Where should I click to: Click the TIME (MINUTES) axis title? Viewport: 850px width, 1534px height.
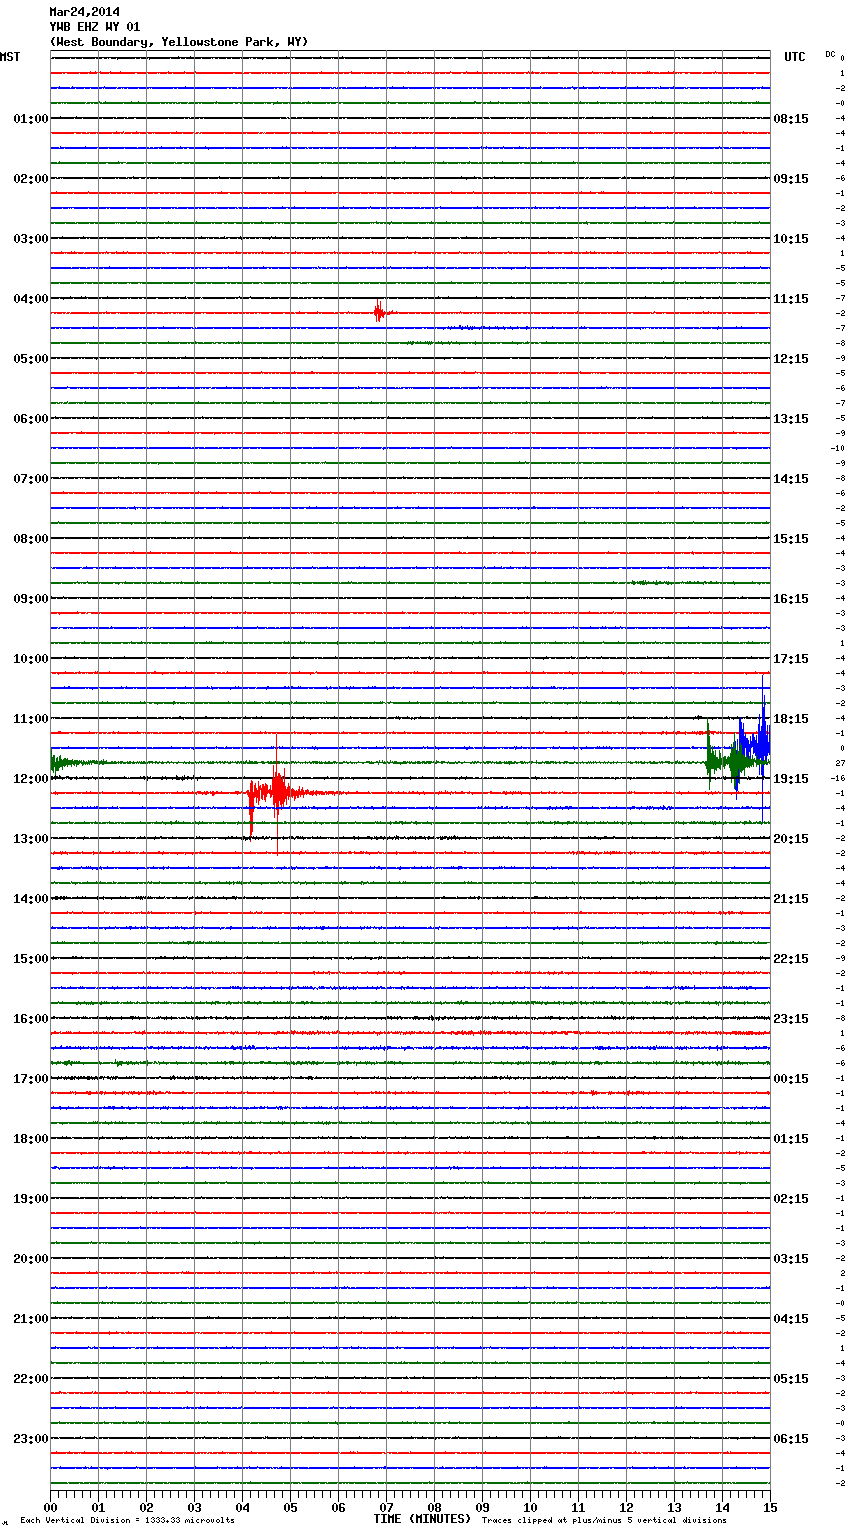tap(422, 1519)
